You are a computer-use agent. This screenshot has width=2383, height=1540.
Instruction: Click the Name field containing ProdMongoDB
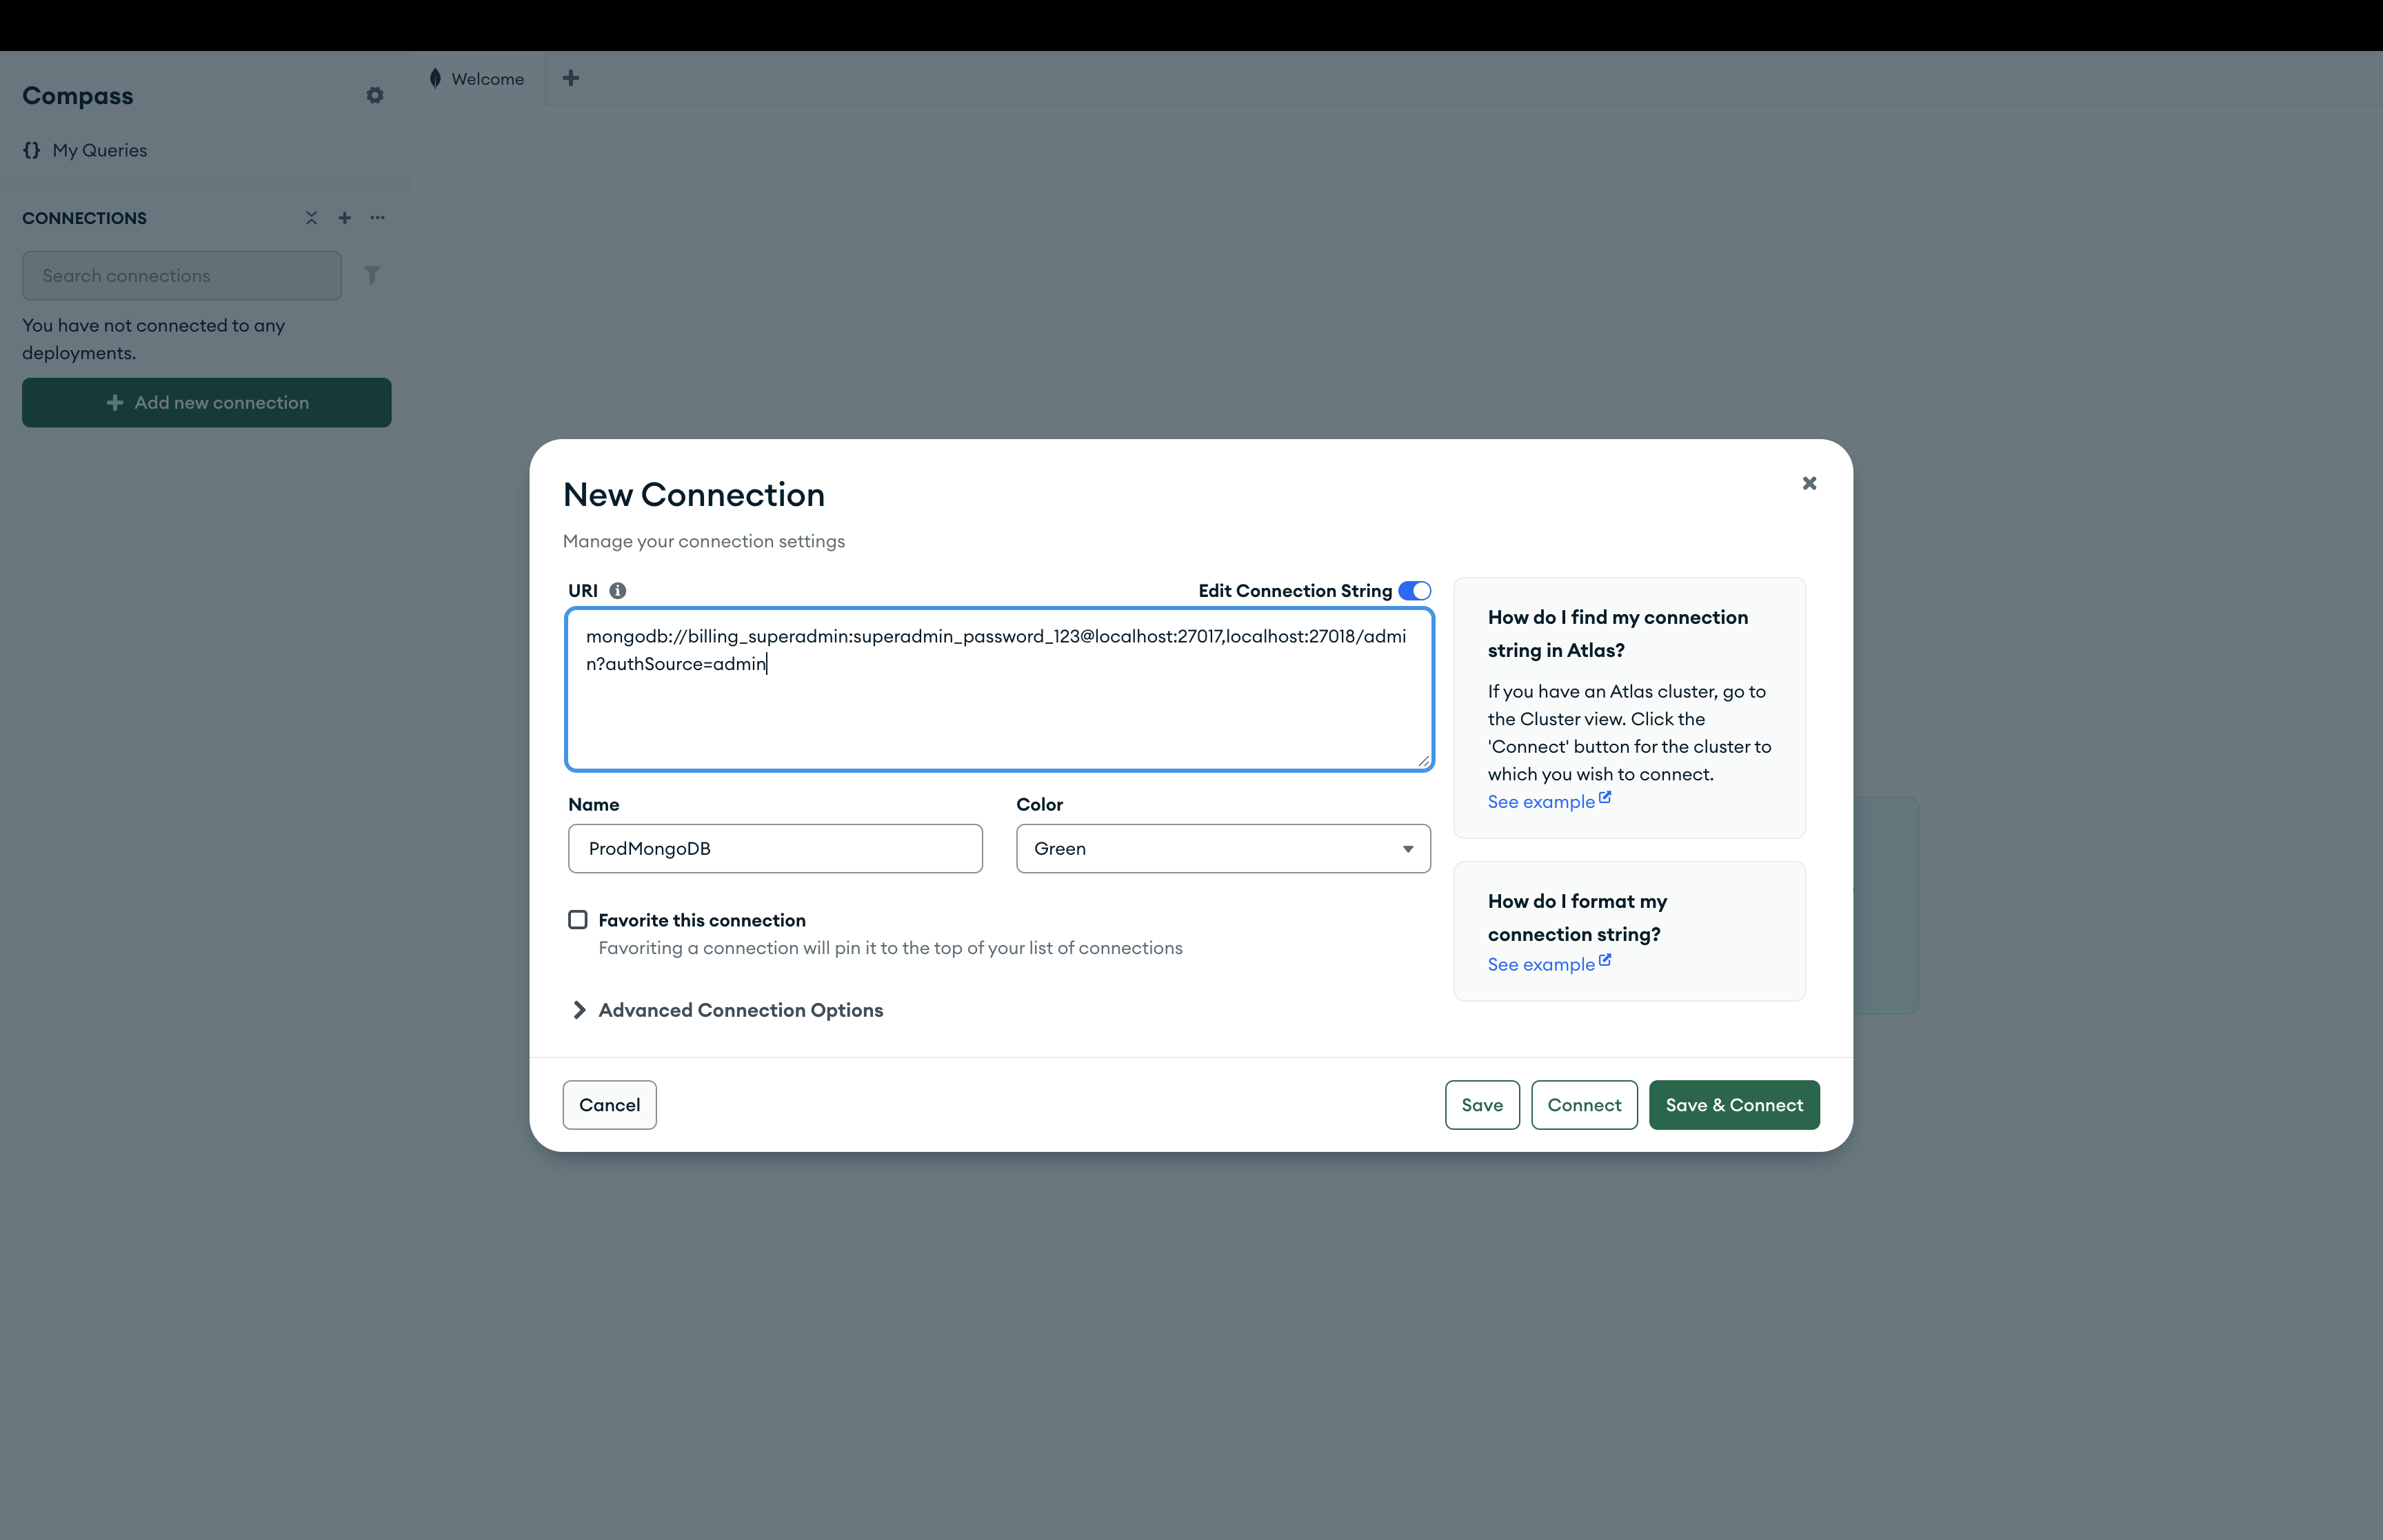tap(774, 849)
